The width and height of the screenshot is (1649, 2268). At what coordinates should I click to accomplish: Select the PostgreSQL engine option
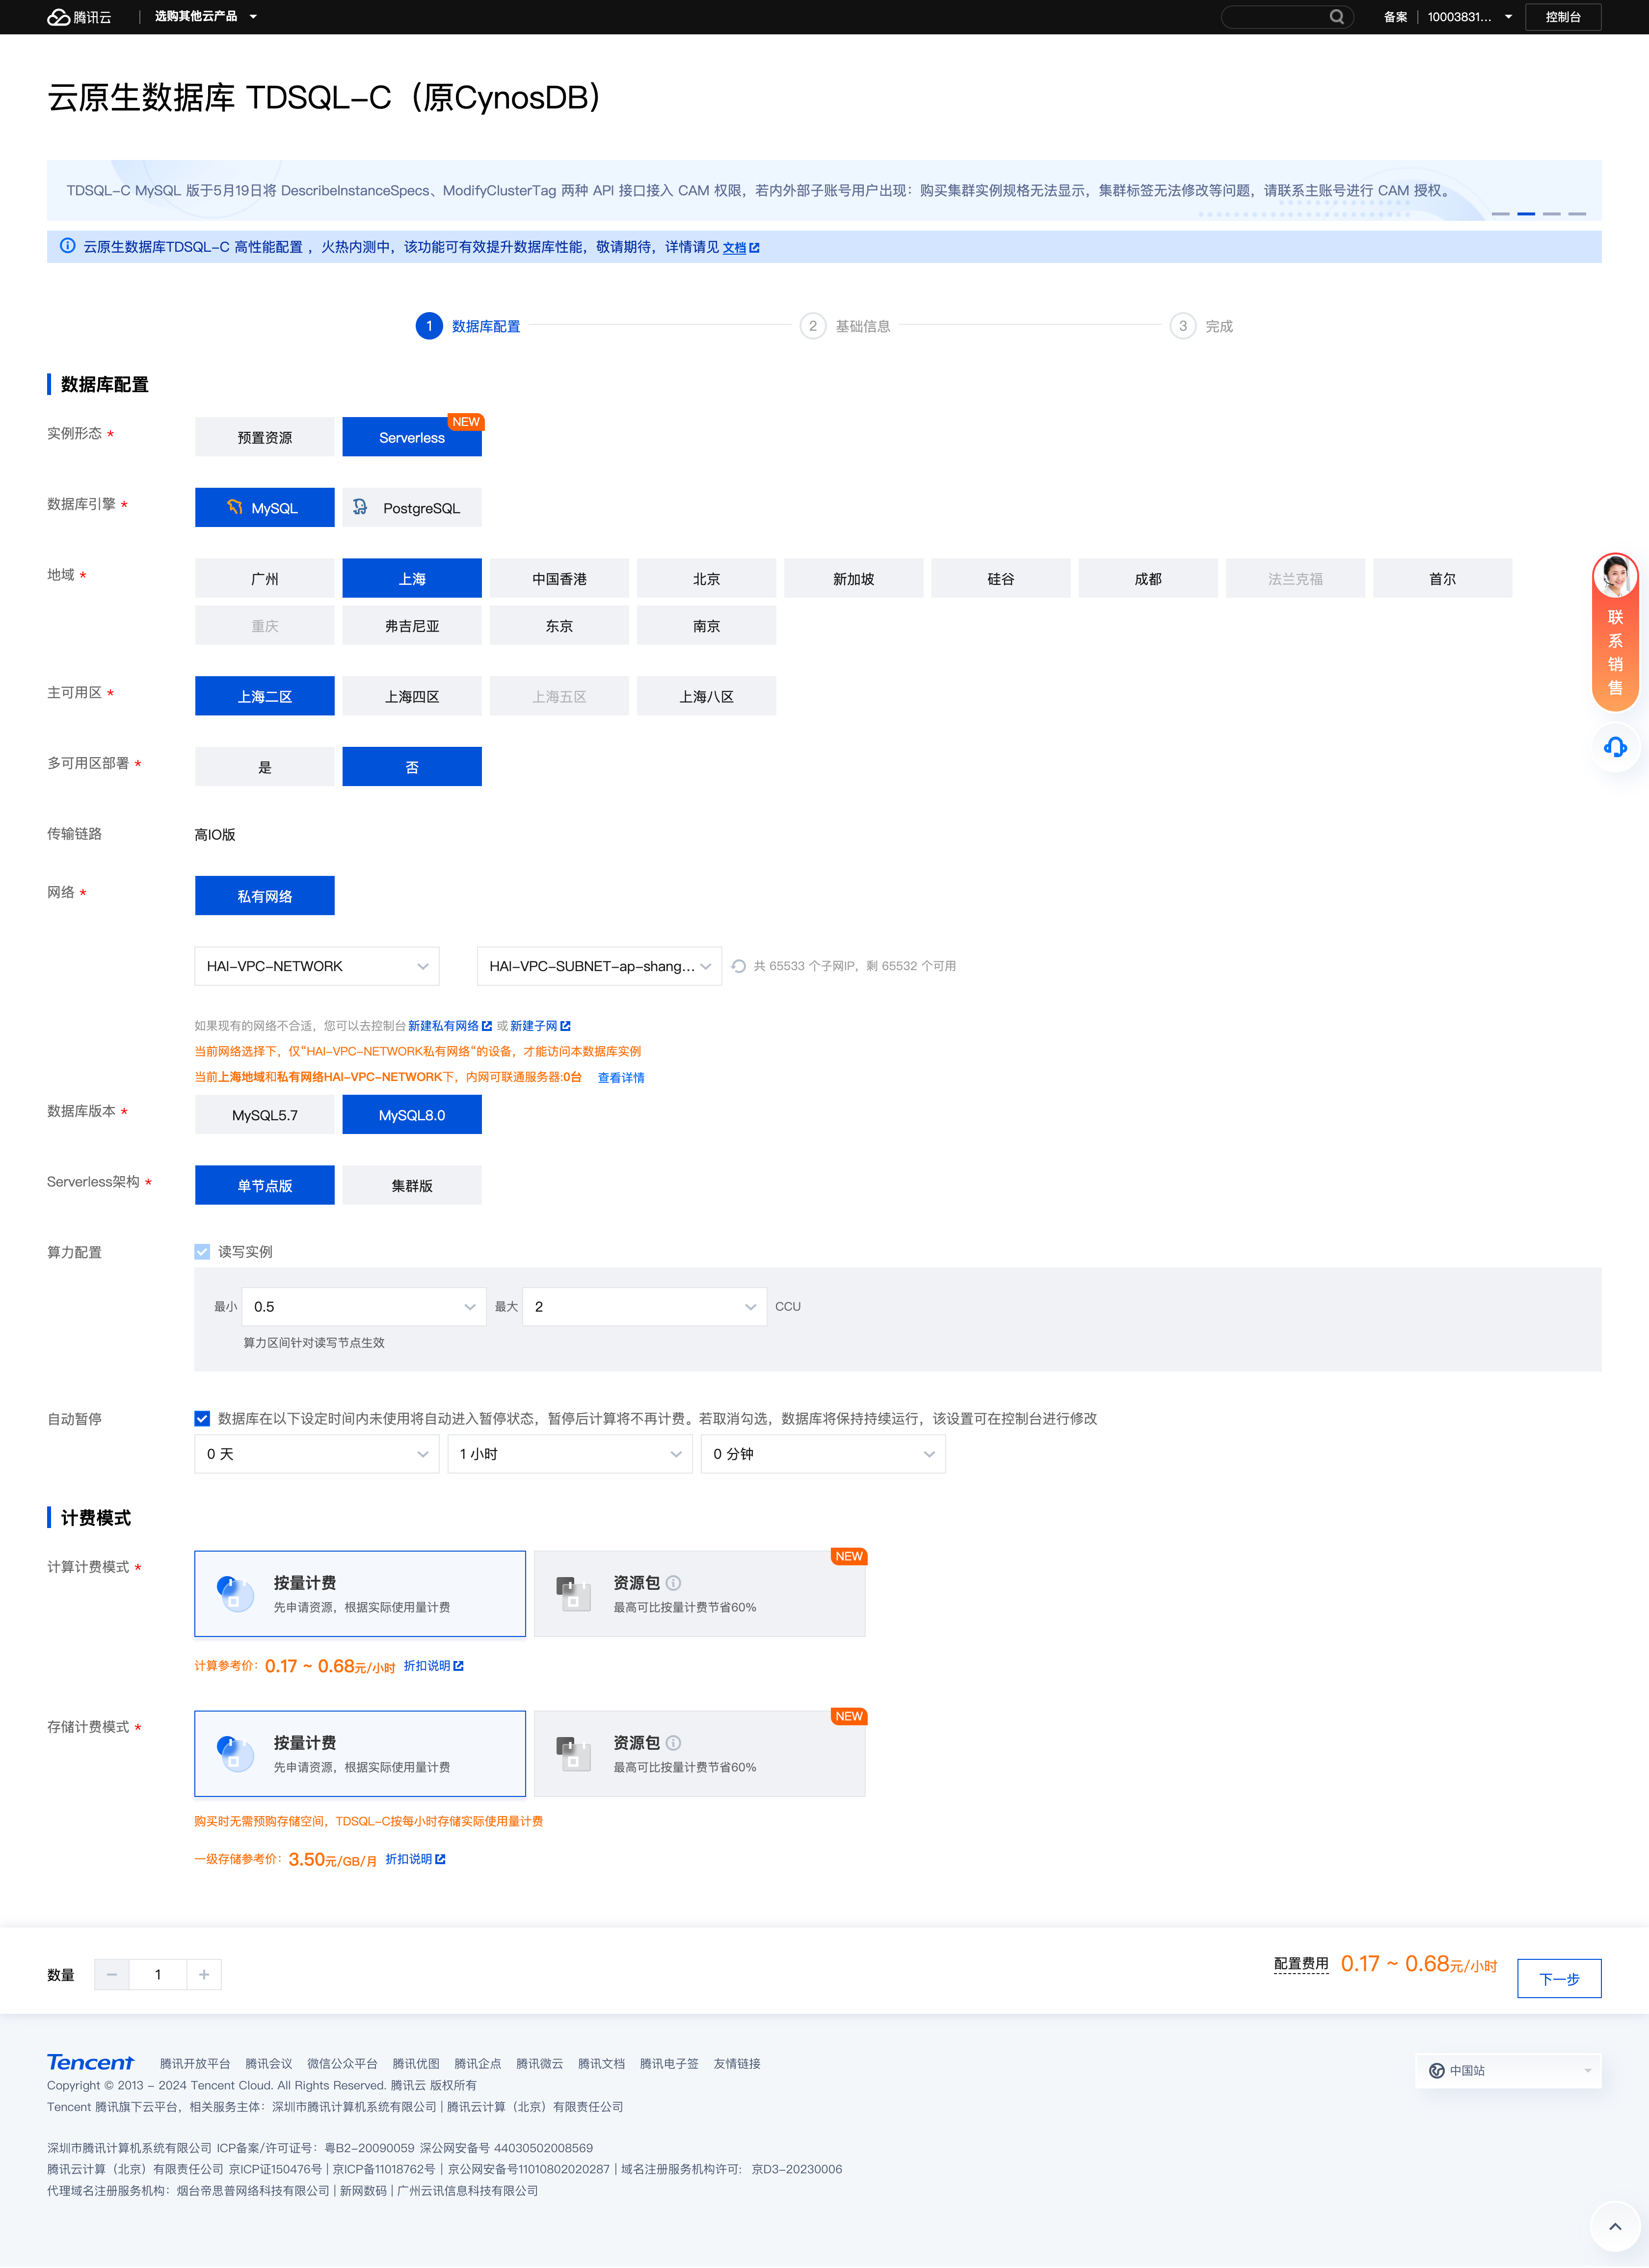(x=412, y=508)
